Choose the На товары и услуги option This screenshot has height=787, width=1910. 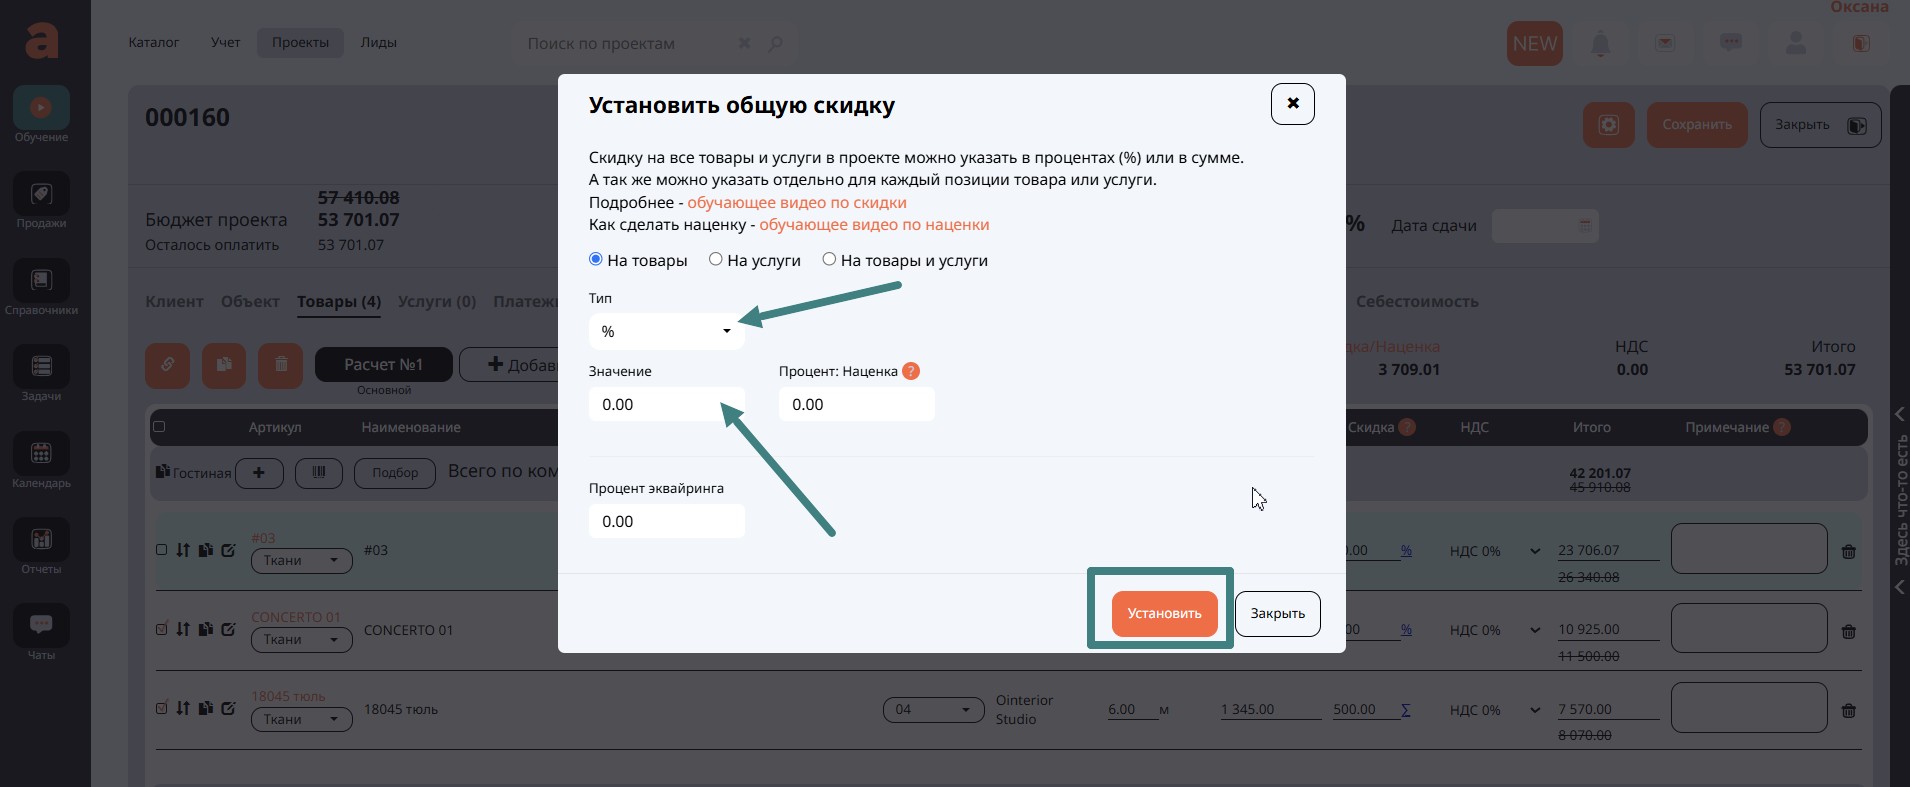coord(829,260)
